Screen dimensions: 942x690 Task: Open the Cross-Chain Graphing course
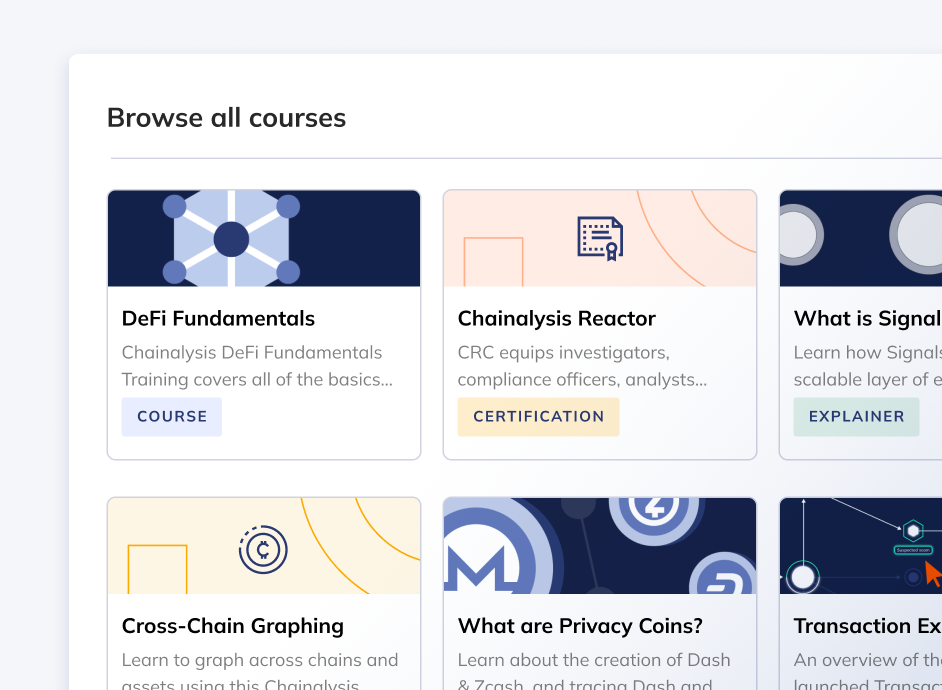point(232,626)
